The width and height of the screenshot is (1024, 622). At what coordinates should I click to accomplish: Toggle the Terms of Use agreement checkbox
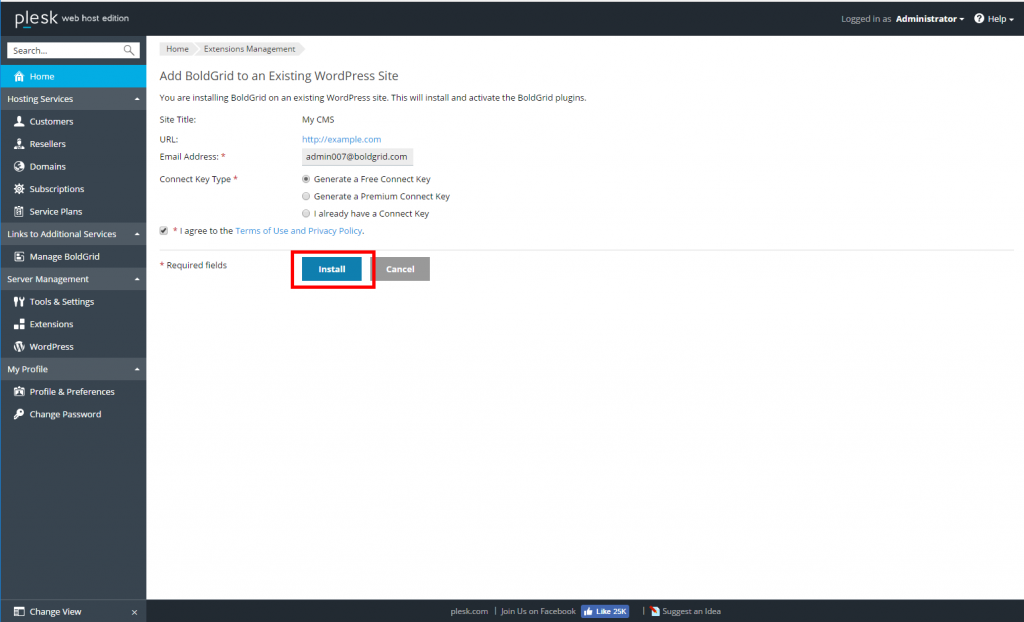[163, 231]
